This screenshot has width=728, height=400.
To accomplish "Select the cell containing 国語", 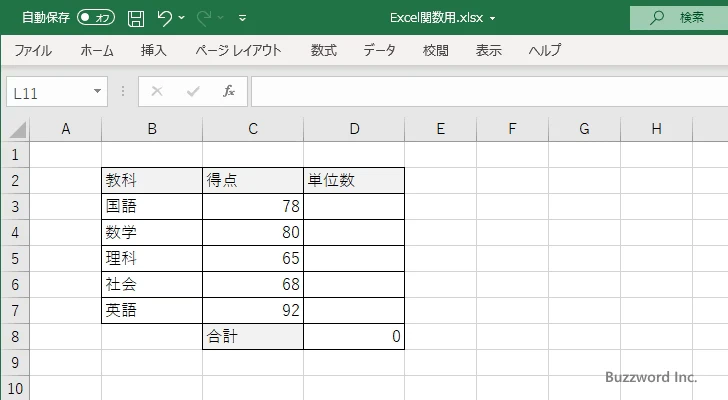I will [152, 206].
